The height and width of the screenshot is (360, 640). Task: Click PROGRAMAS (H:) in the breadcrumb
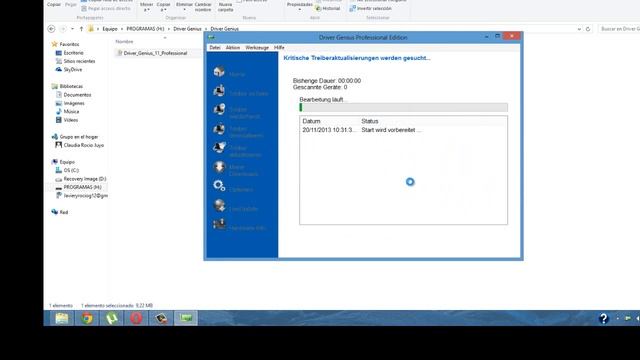point(145,29)
